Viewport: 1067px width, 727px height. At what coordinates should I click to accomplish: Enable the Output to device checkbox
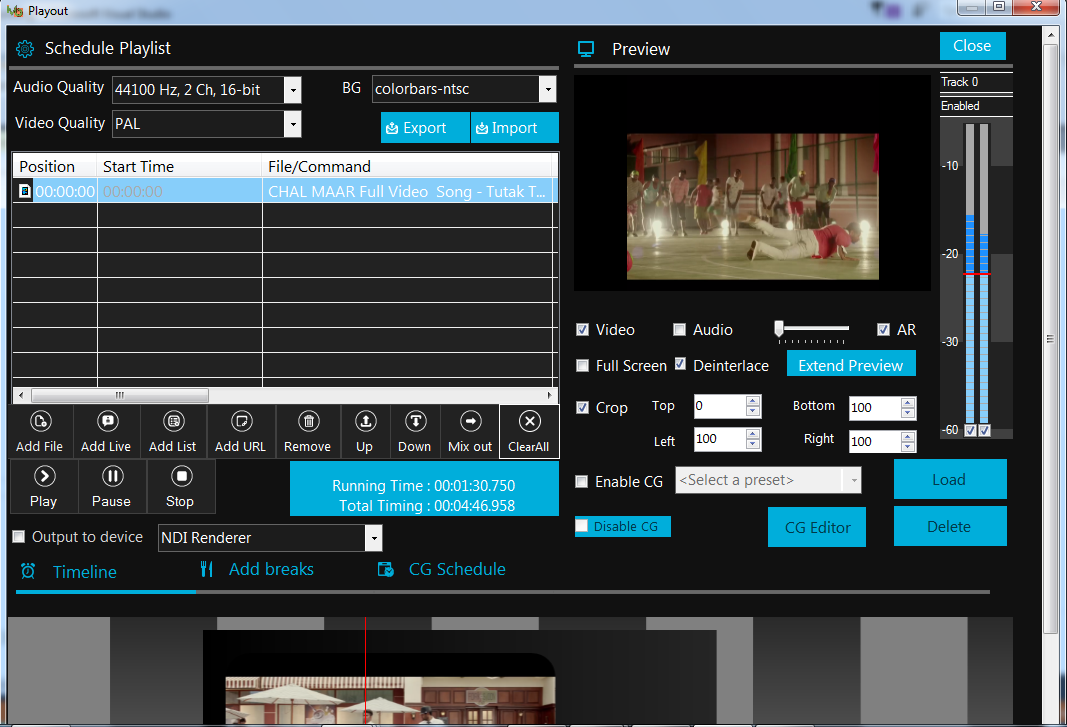pyautogui.click(x=19, y=536)
